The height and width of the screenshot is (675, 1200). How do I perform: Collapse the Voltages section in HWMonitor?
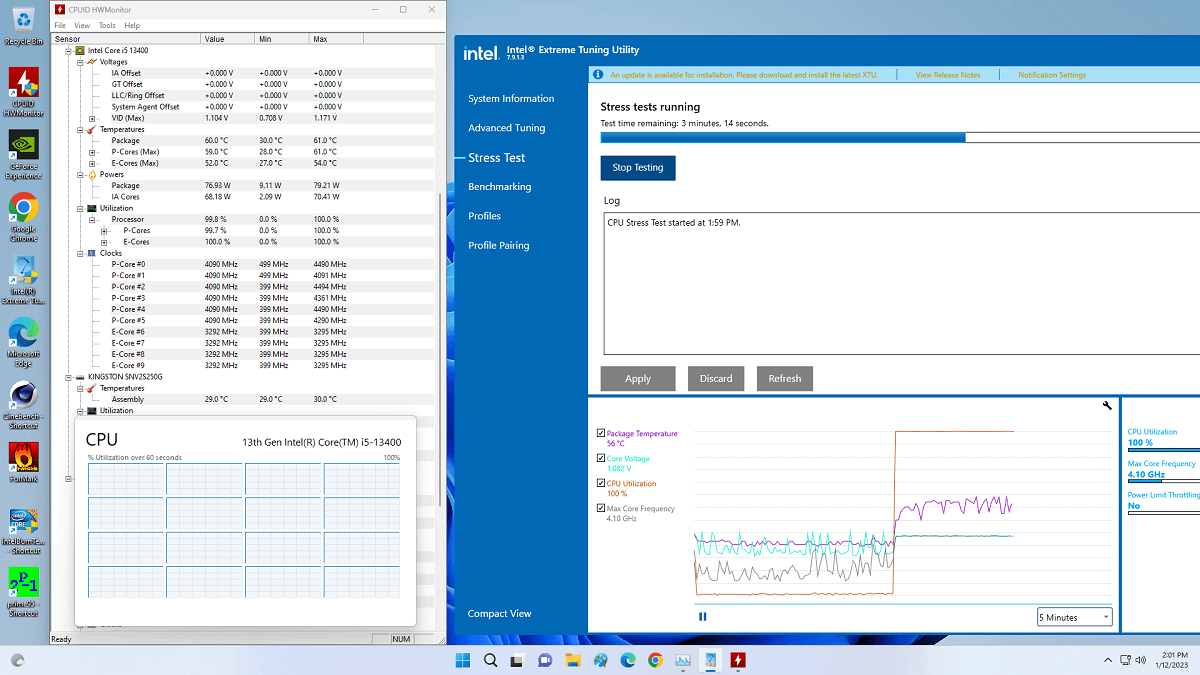click(80, 62)
